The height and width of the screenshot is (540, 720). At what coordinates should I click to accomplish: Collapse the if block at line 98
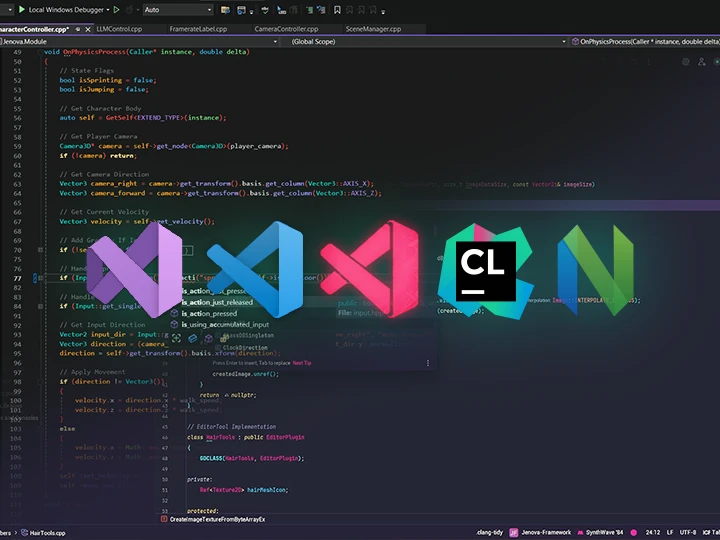coord(40,382)
